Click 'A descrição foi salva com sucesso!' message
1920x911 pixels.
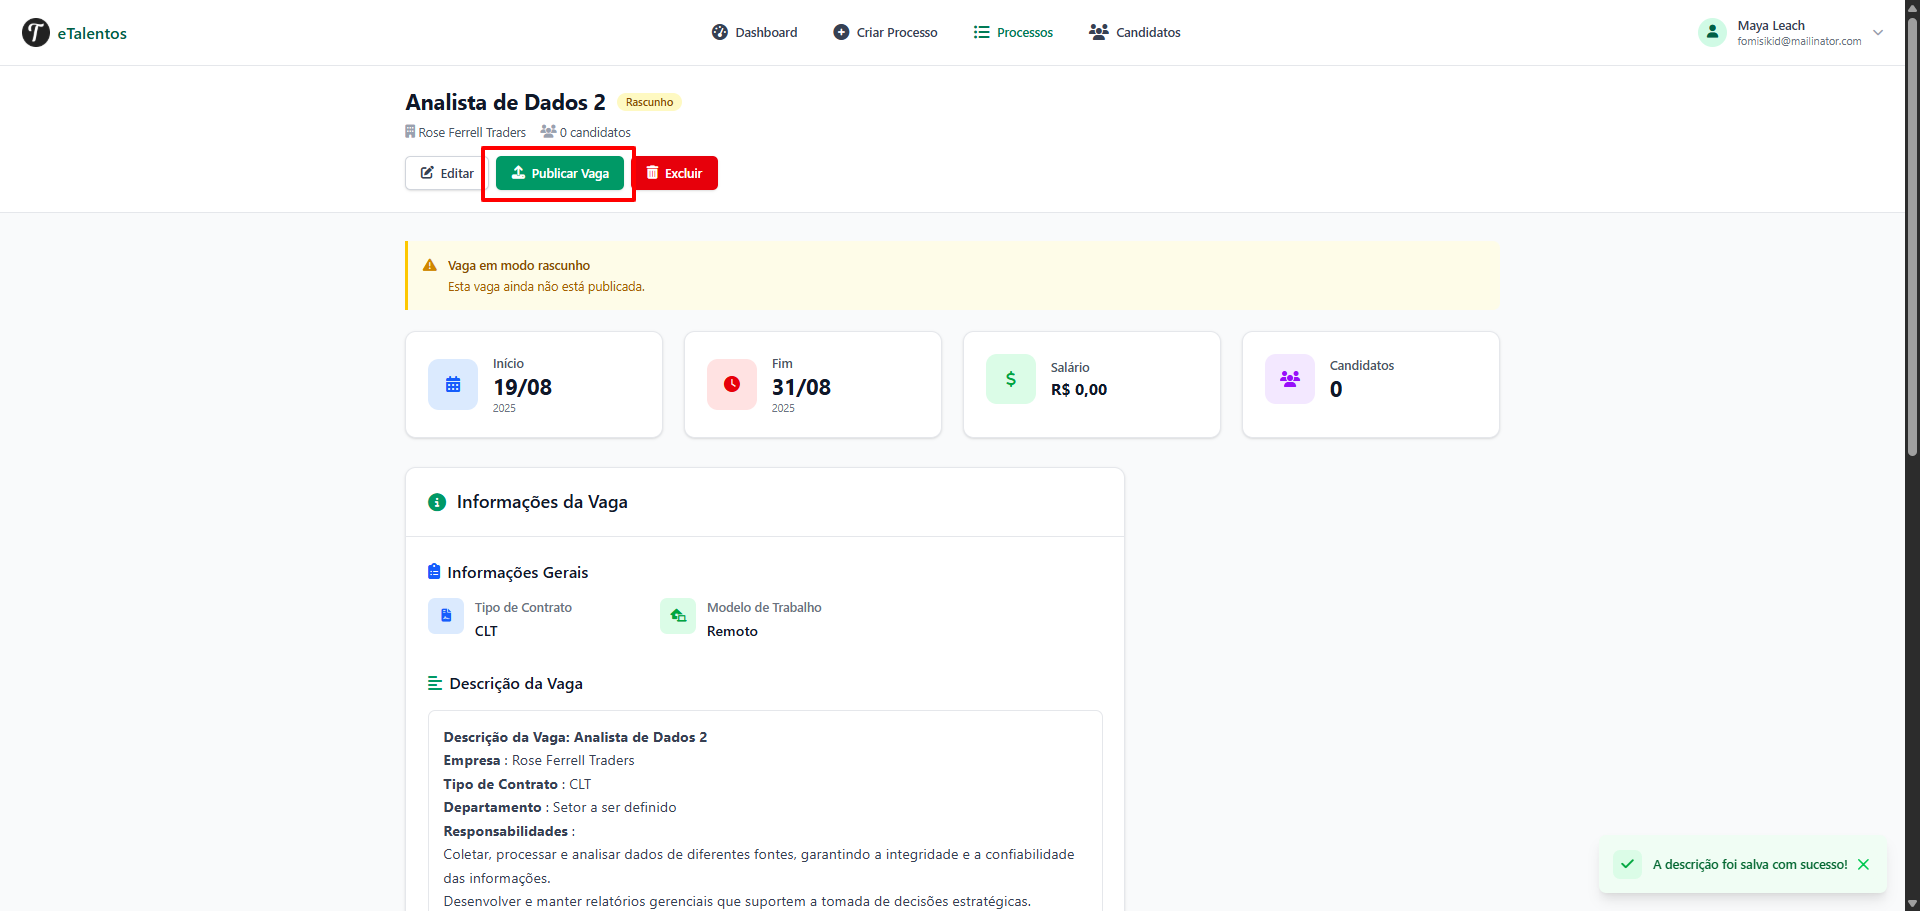[1750, 864]
